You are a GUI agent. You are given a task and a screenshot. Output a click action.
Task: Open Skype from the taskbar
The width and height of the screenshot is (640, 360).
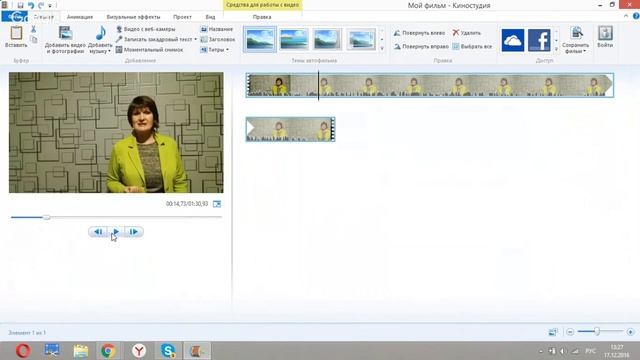point(168,351)
